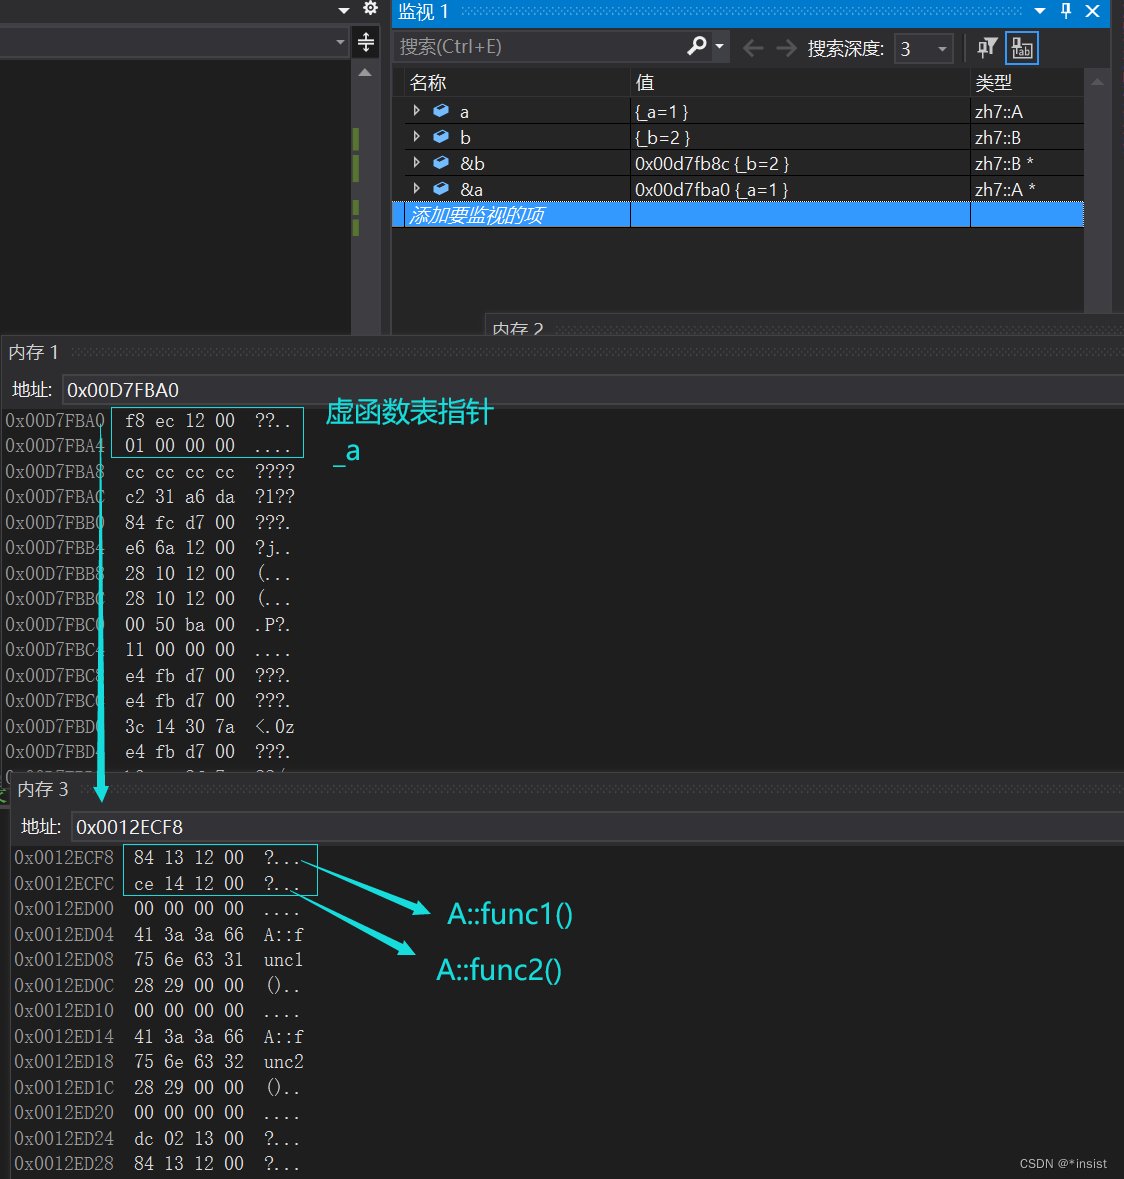Go to next search result arrow
The width and height of the screenshot is (1124, 1179).
[786, 49]
